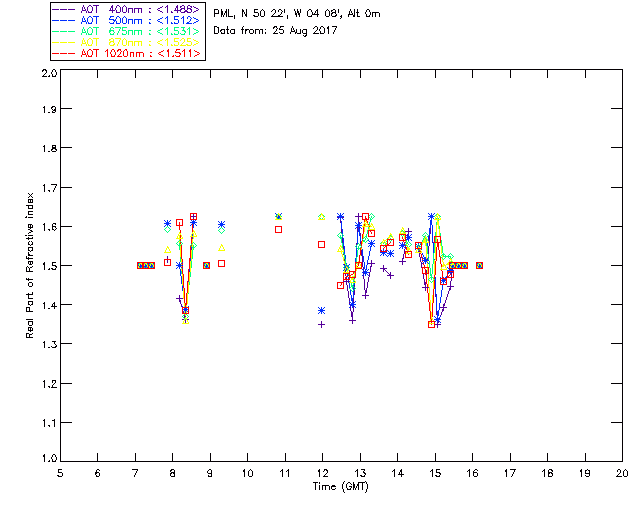The image size is (640, 512).
Task: Select the purple dashed line sample in legend
Action: click(x=64, y=9)
